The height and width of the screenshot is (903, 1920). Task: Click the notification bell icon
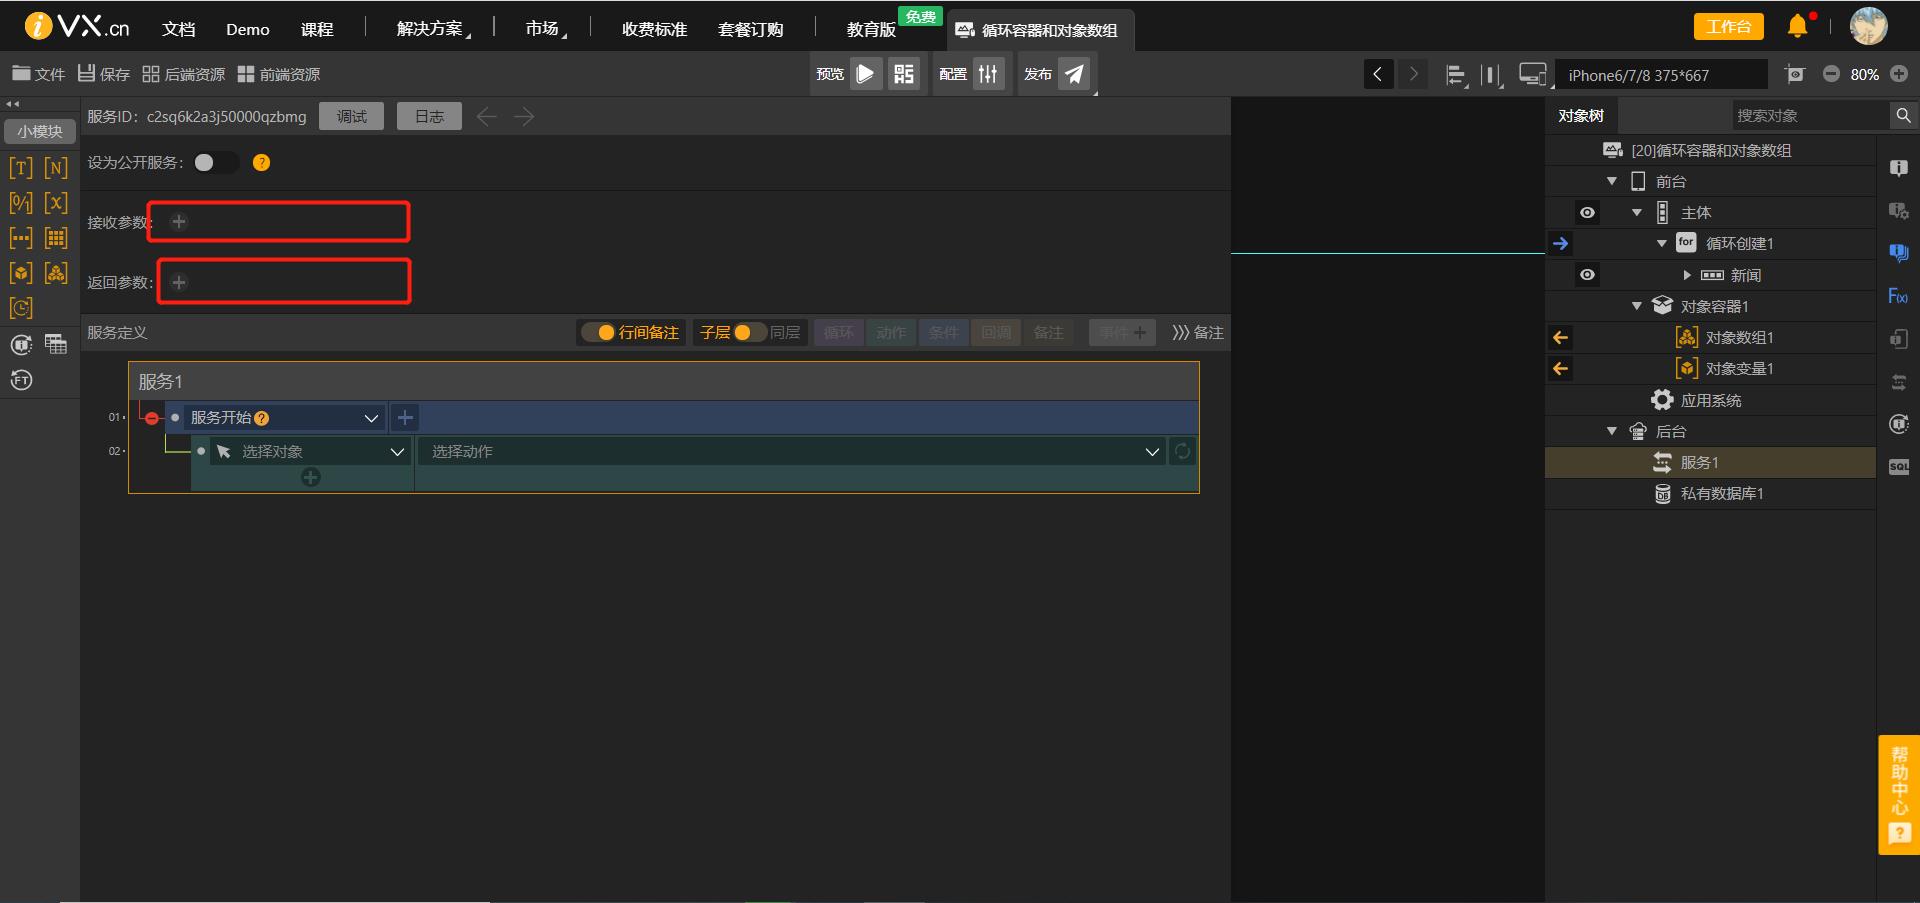click(1798, 27)
